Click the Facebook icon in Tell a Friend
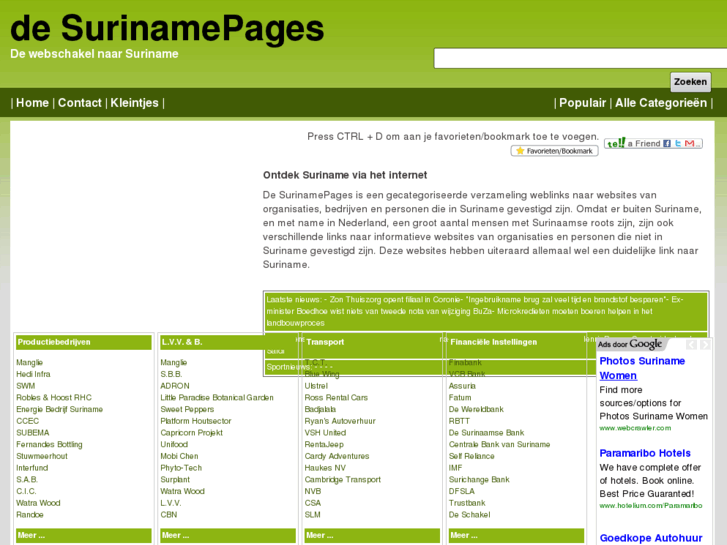This screenshot has width=727, height=545. (667, 143)
